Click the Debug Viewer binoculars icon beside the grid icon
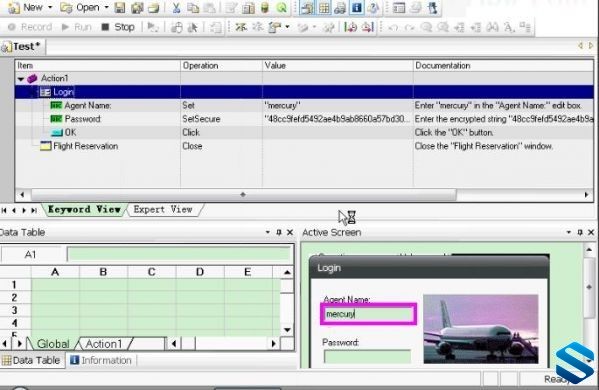This screenshot has height=390, width=599. click(x=340, y=8)
